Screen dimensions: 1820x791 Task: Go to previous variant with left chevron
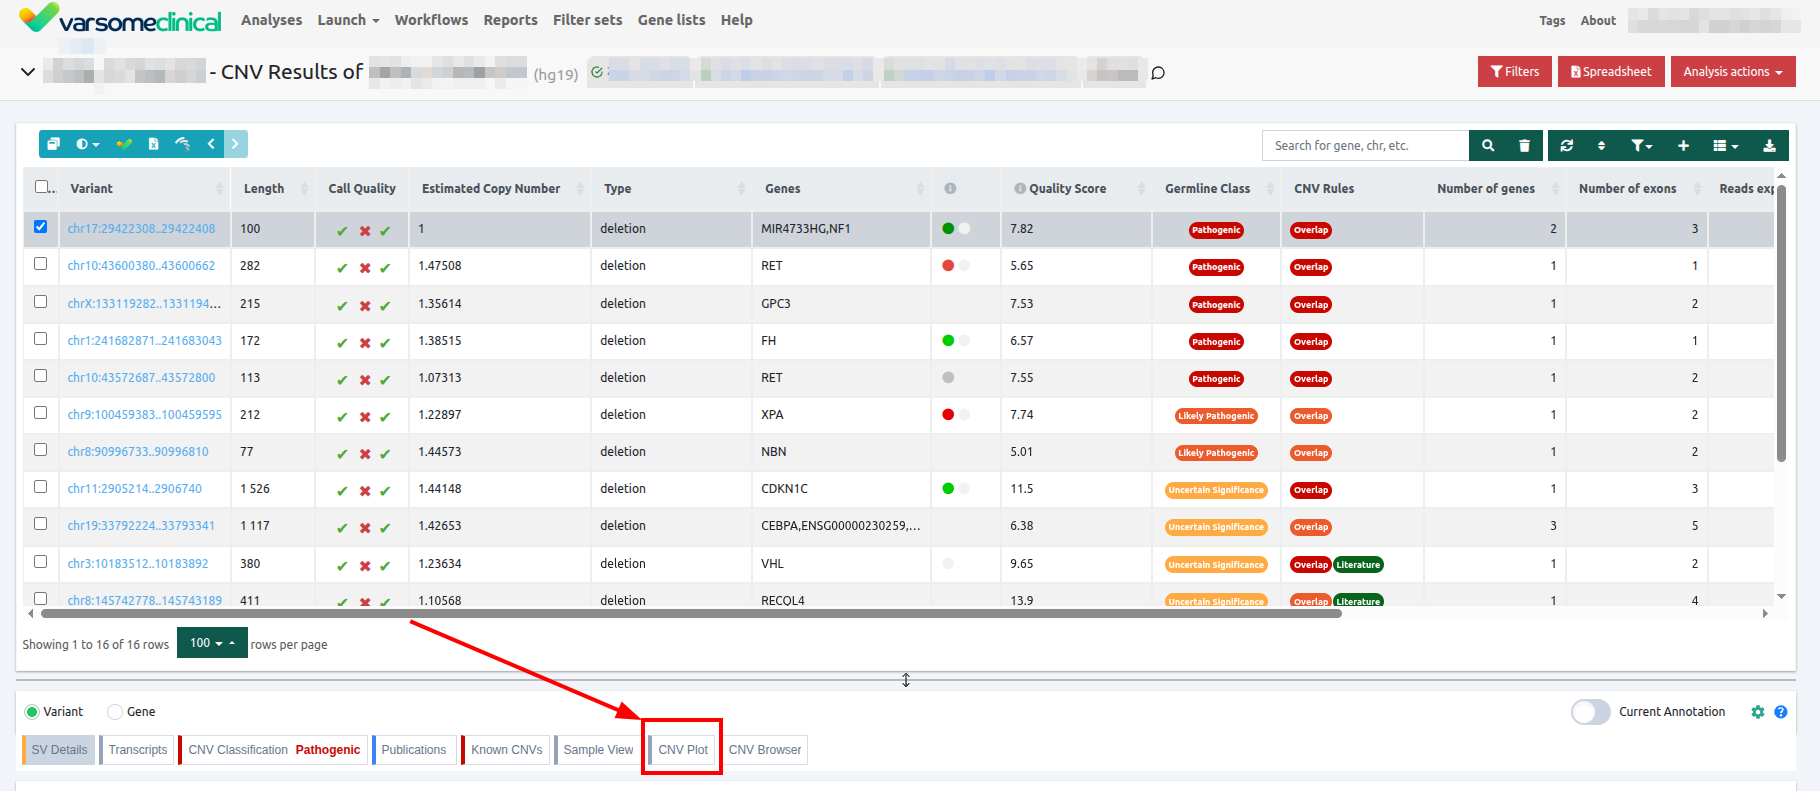[x=211, y=144]
